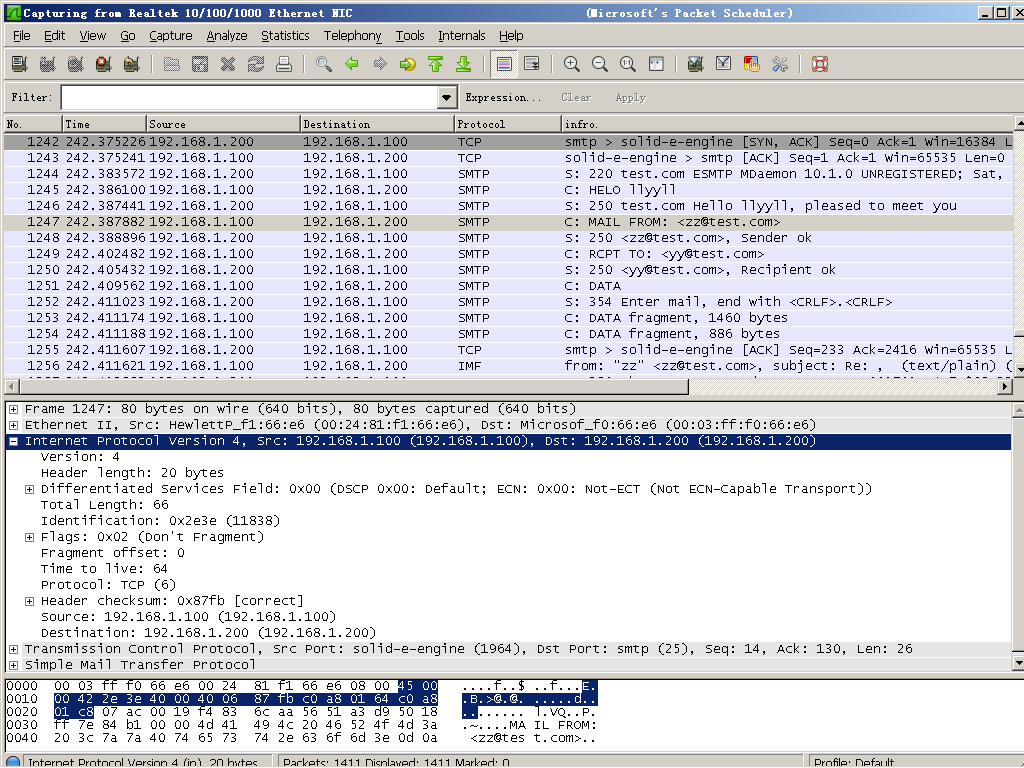Viewport: 1024px width, 768px height.
Task: Focus the display Filter input field
Action: tap(250, 98)
